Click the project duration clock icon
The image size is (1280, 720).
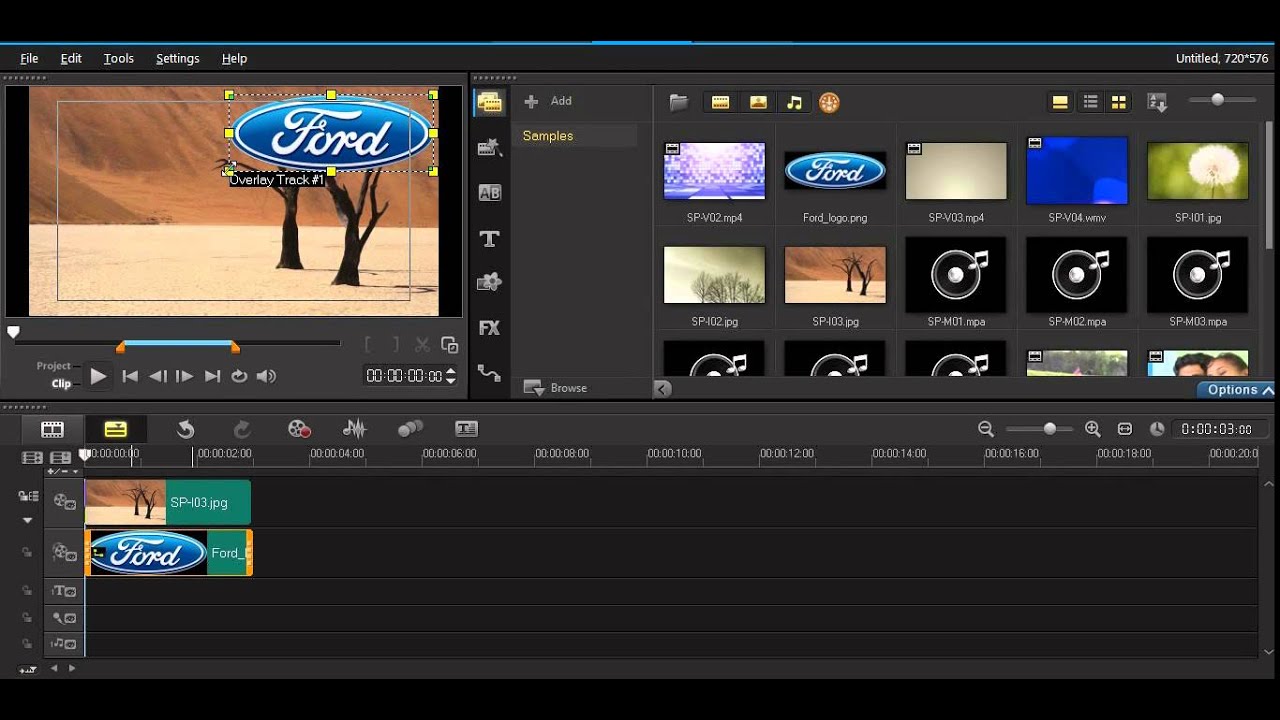pos(1157,429)
